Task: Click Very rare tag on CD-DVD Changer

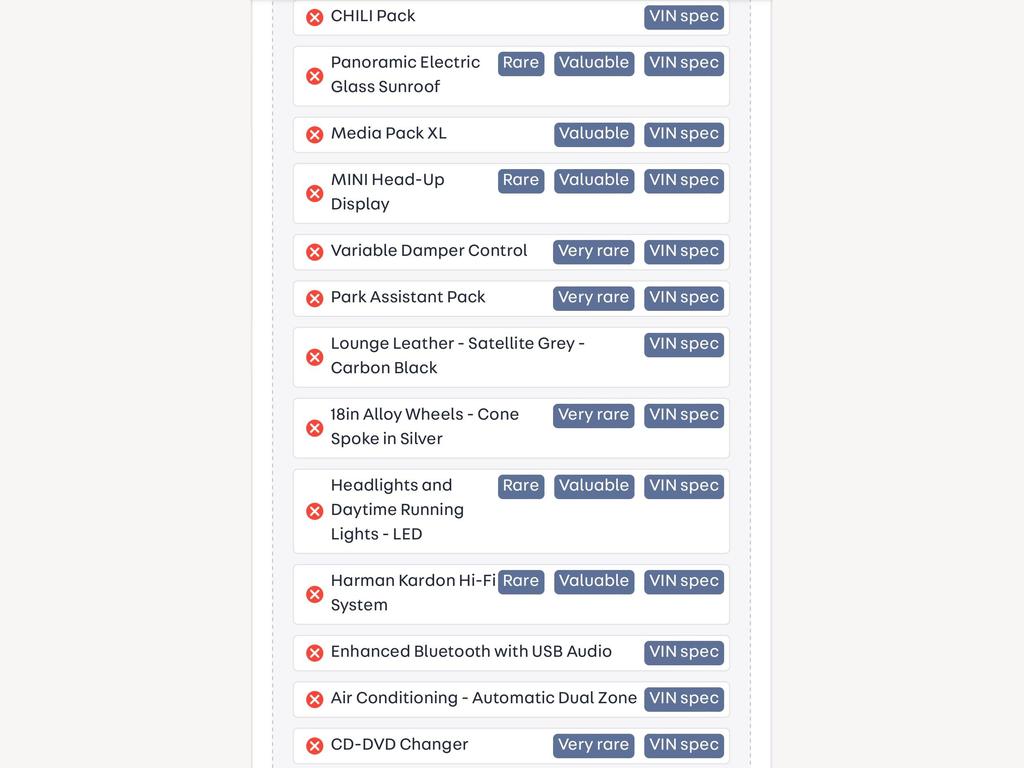Action: coord(593,746)
